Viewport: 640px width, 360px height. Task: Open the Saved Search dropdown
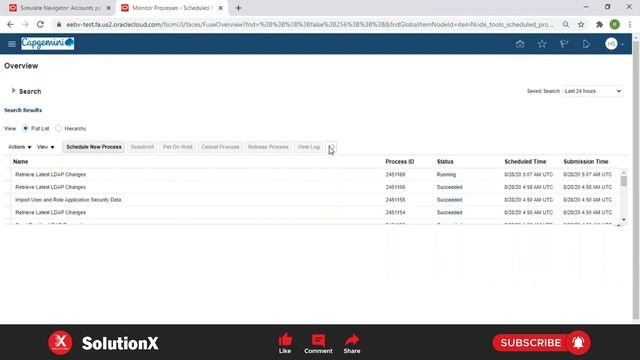593,91
